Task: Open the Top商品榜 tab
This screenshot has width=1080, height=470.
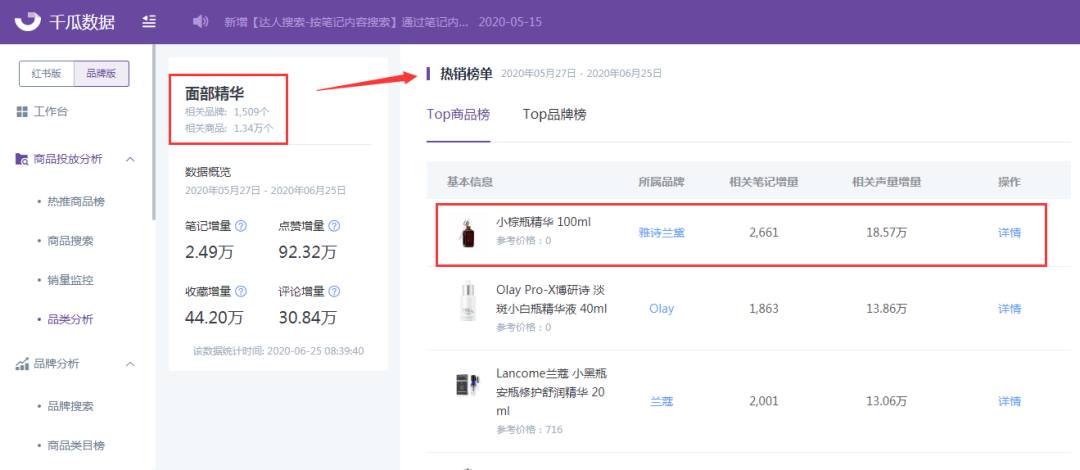Action: click(x=458, y=114)
